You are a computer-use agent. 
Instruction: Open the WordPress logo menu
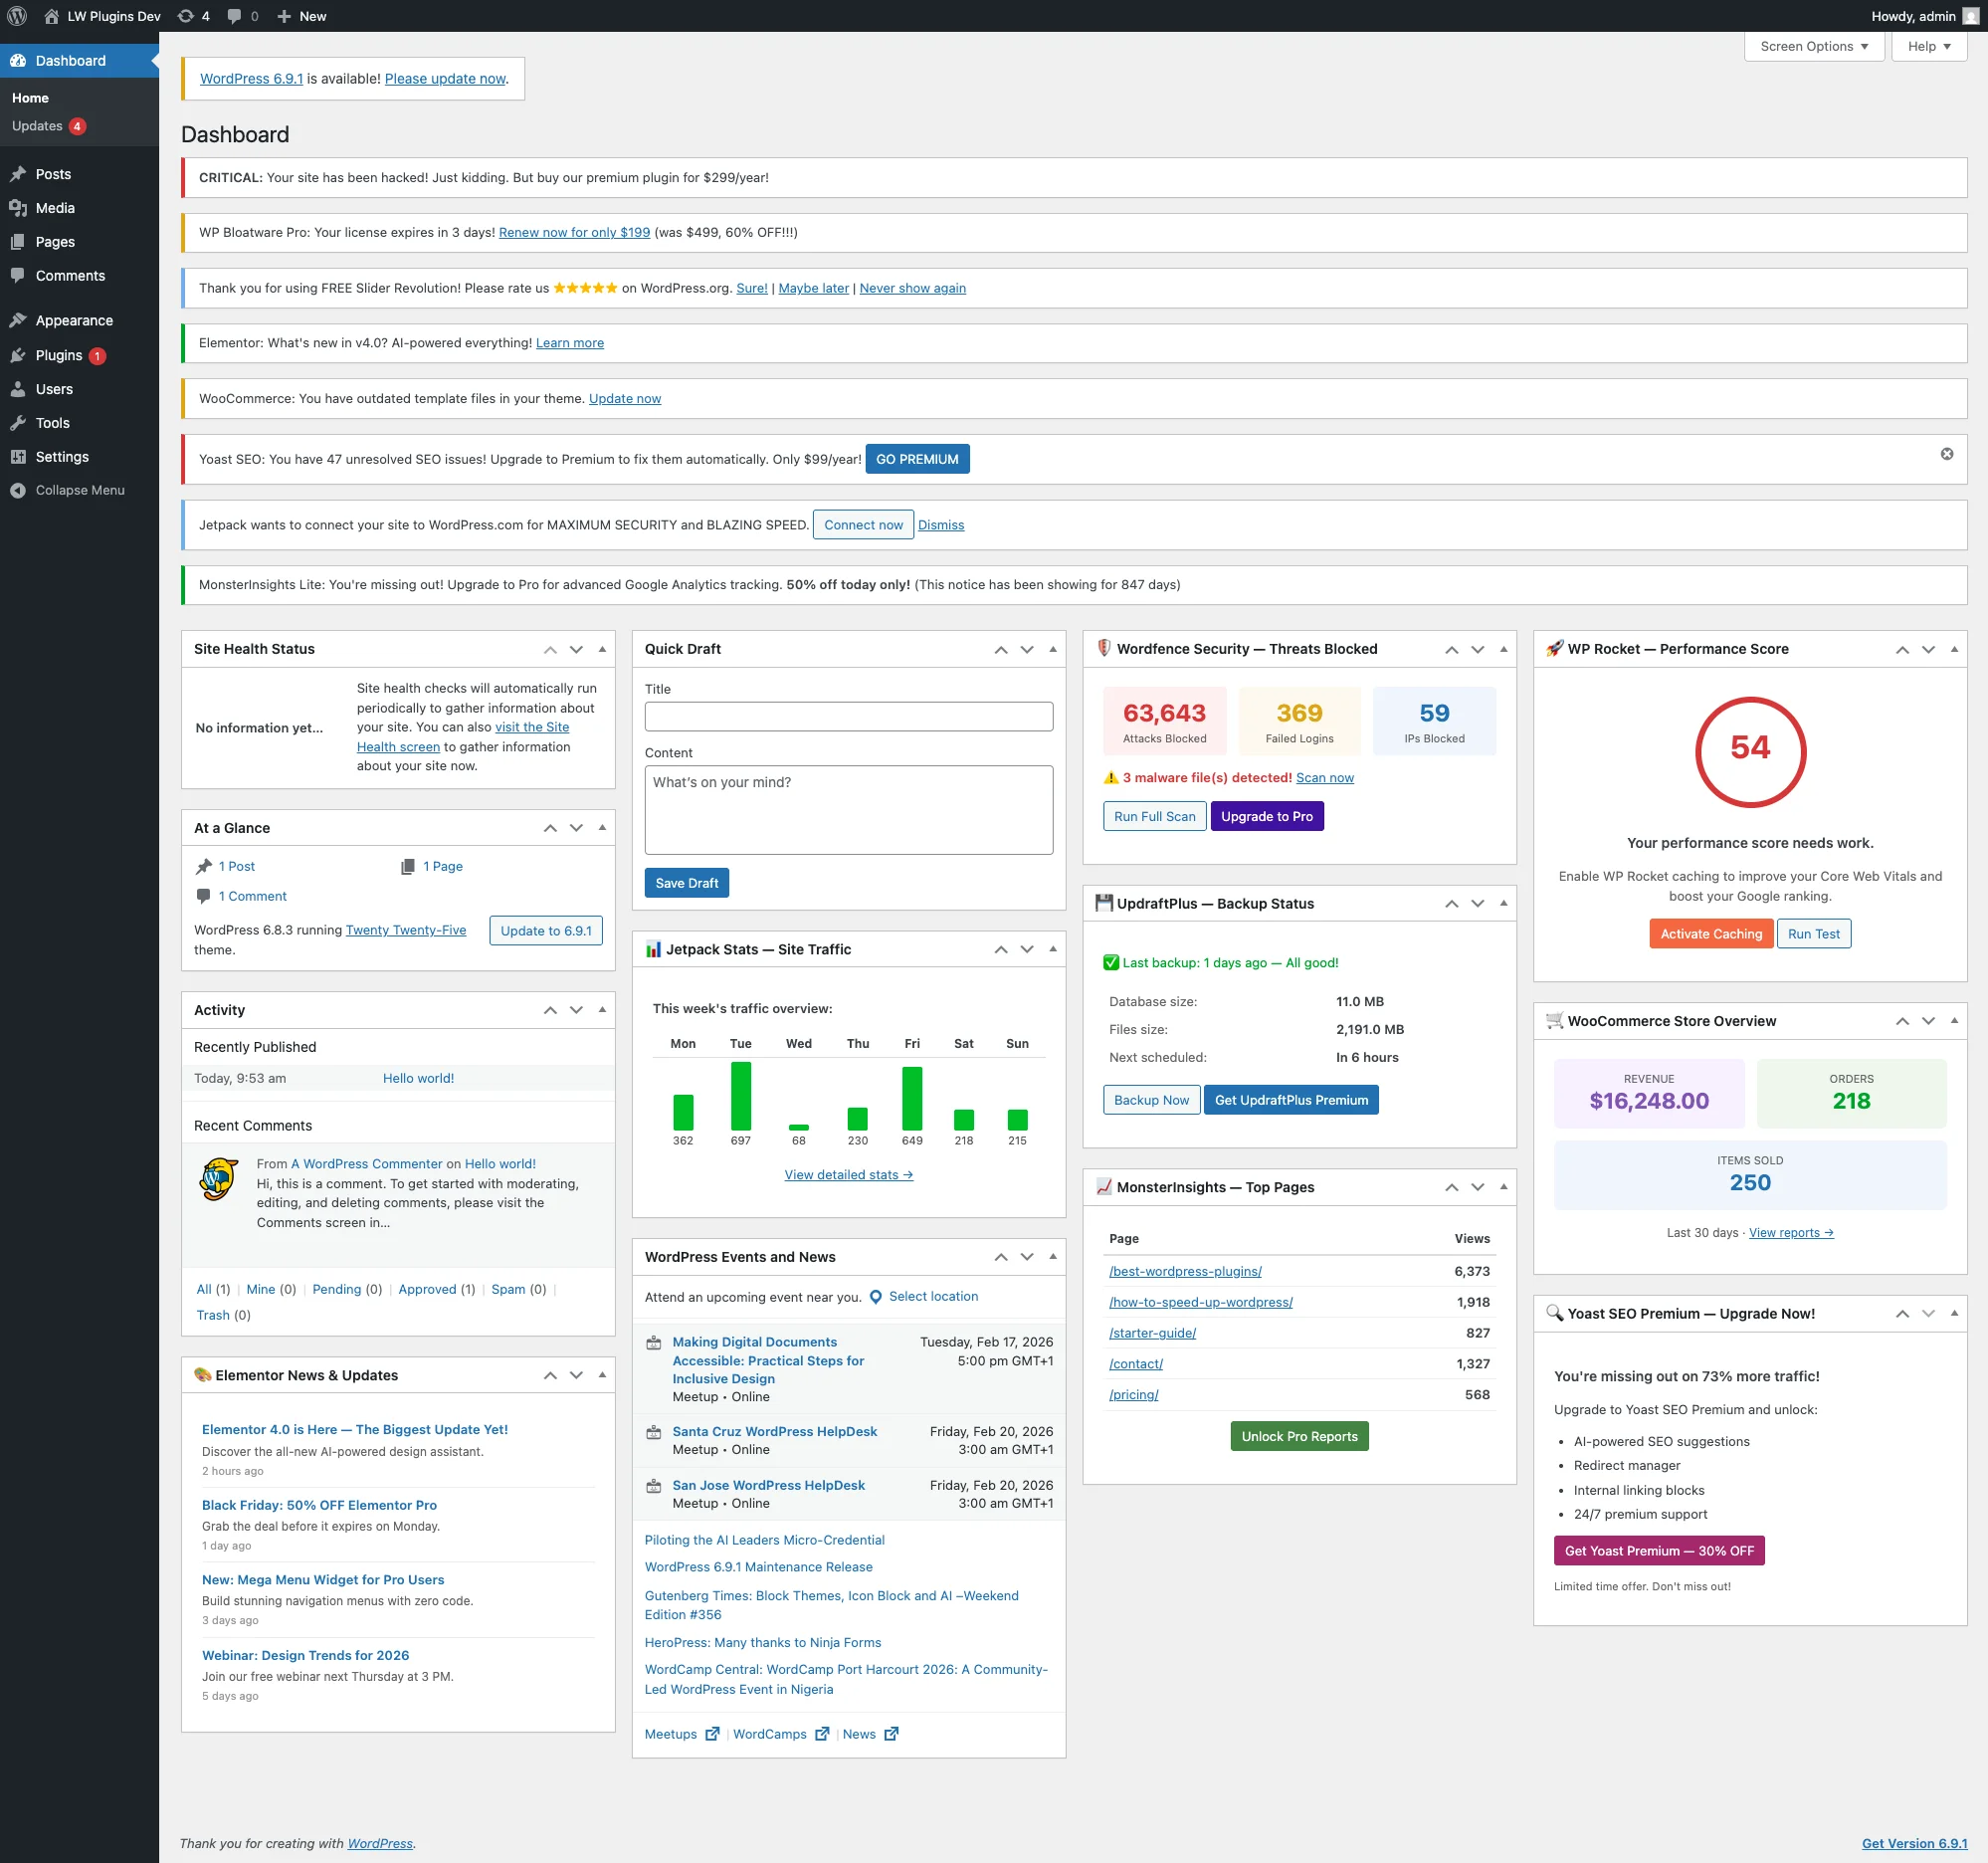(16, 16)
